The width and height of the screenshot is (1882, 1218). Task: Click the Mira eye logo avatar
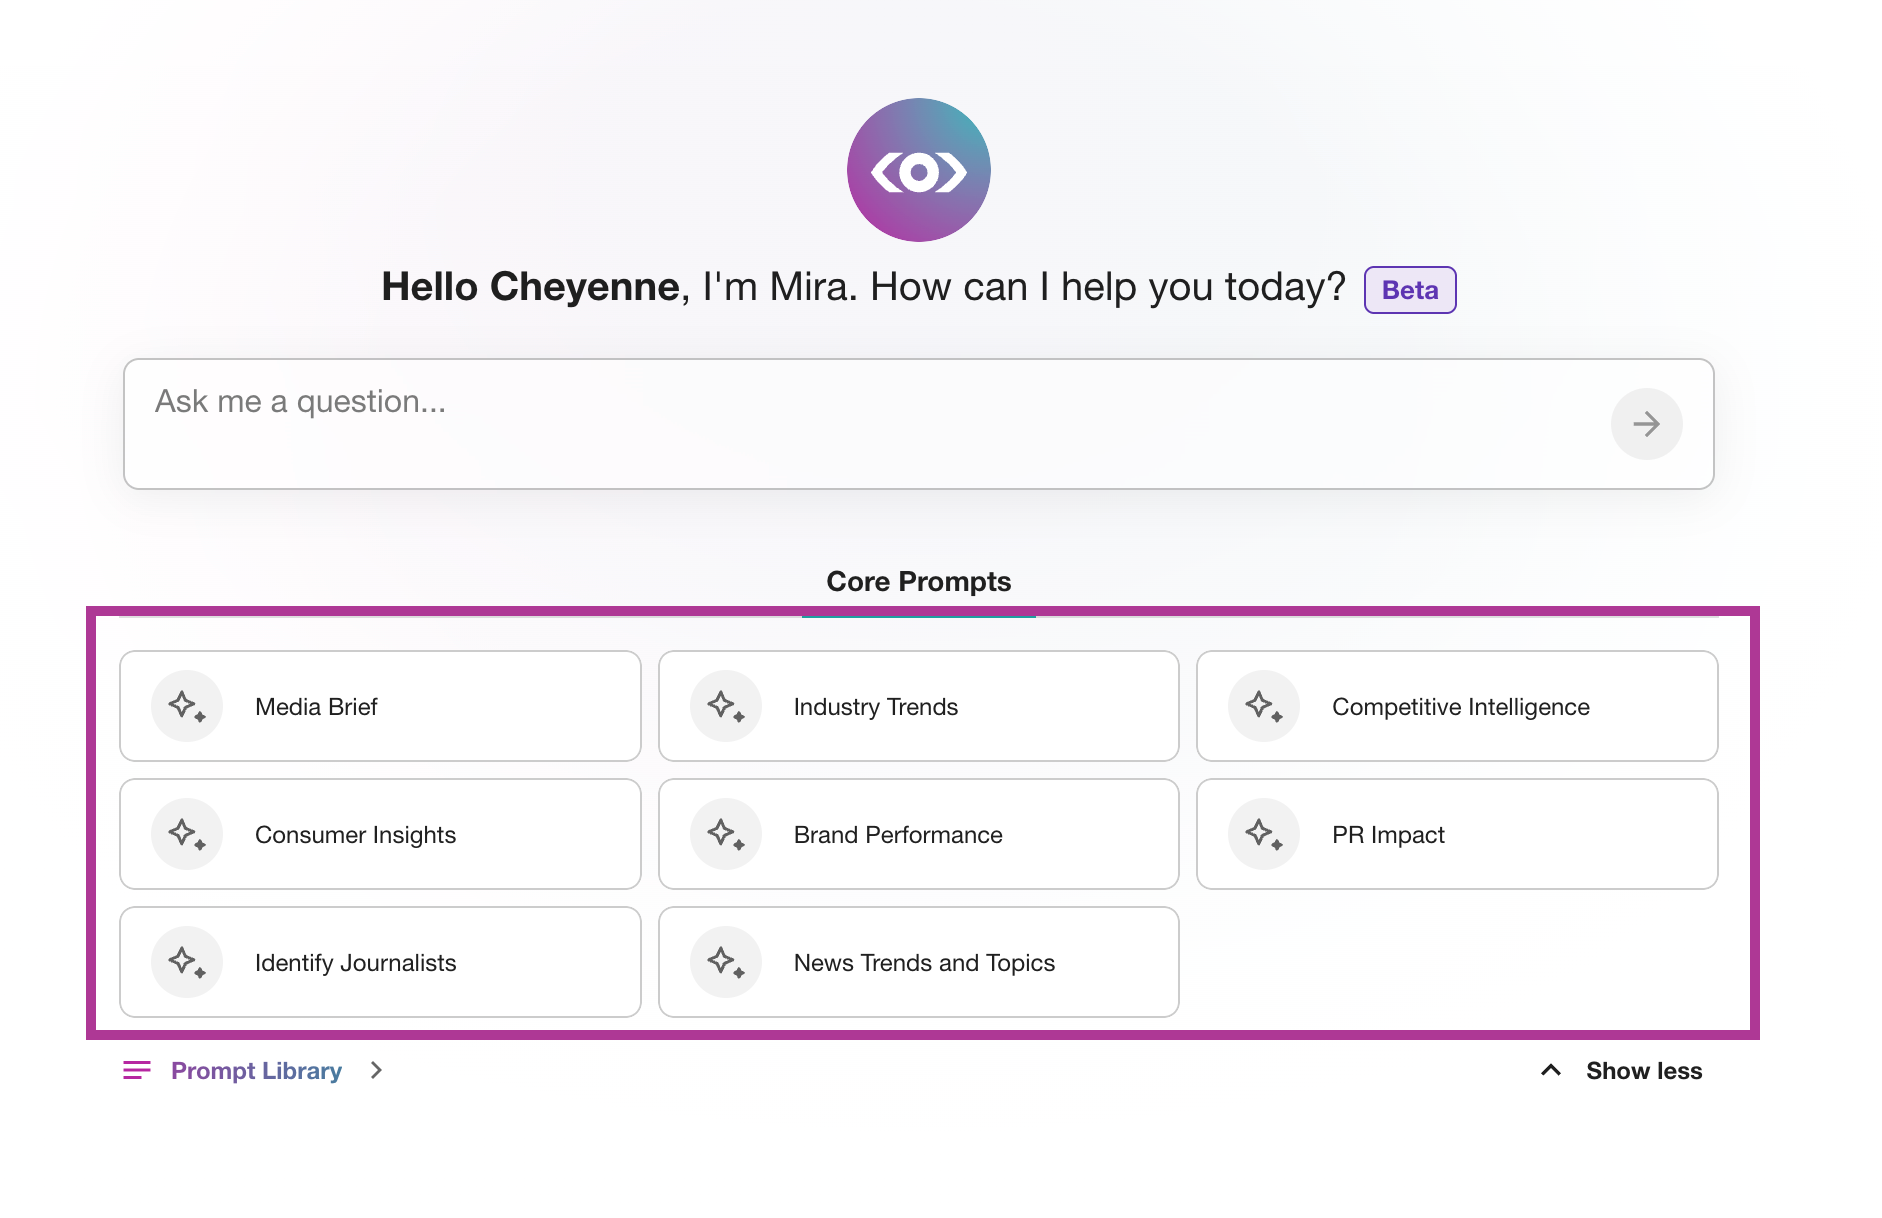(x=918, y=170)
